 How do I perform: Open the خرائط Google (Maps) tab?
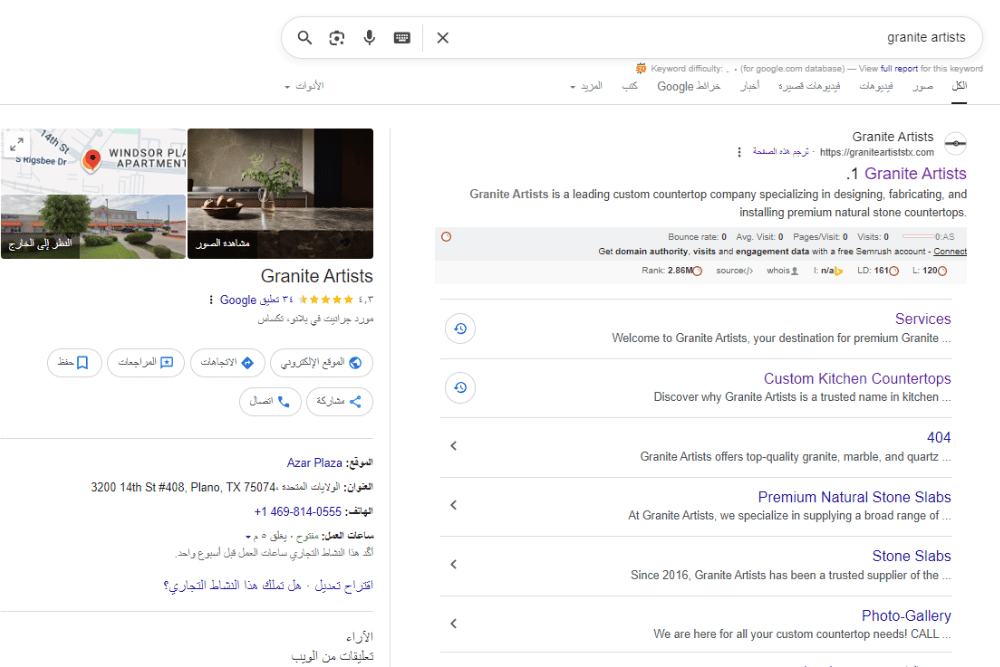pos(689,86)
